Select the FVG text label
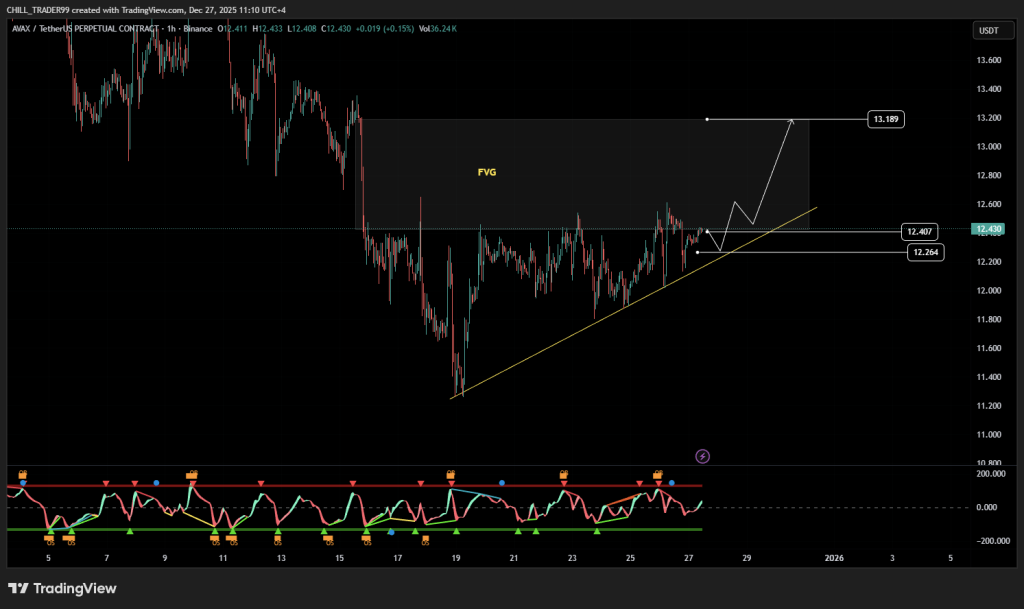 coord(487,172)
